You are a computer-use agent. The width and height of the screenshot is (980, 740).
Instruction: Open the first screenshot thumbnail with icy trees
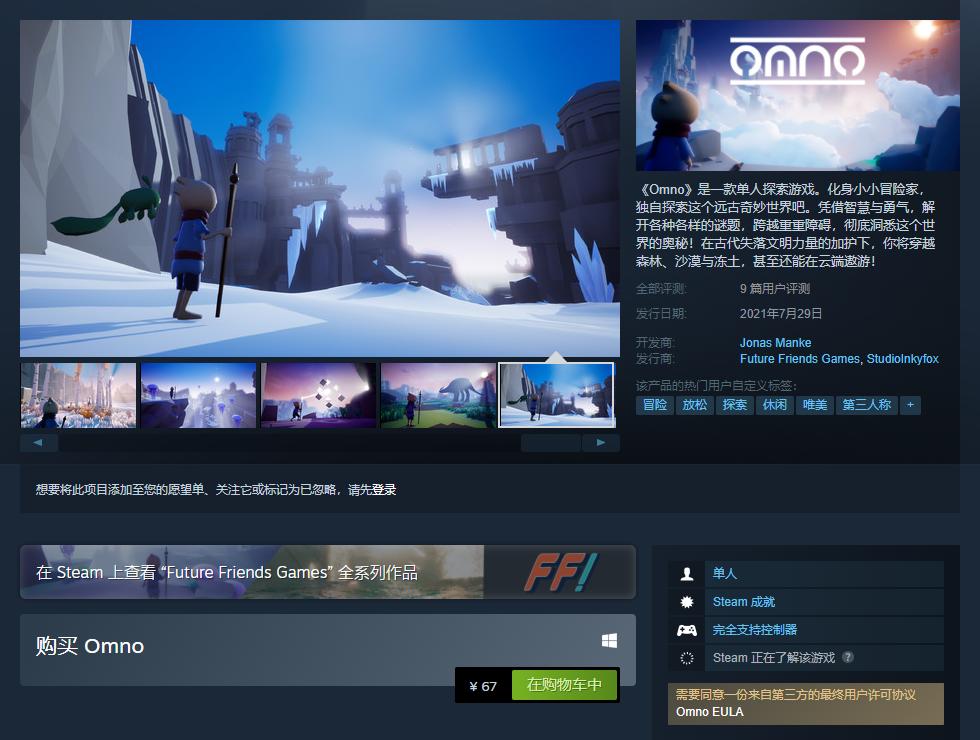click(x=79, y=396)
